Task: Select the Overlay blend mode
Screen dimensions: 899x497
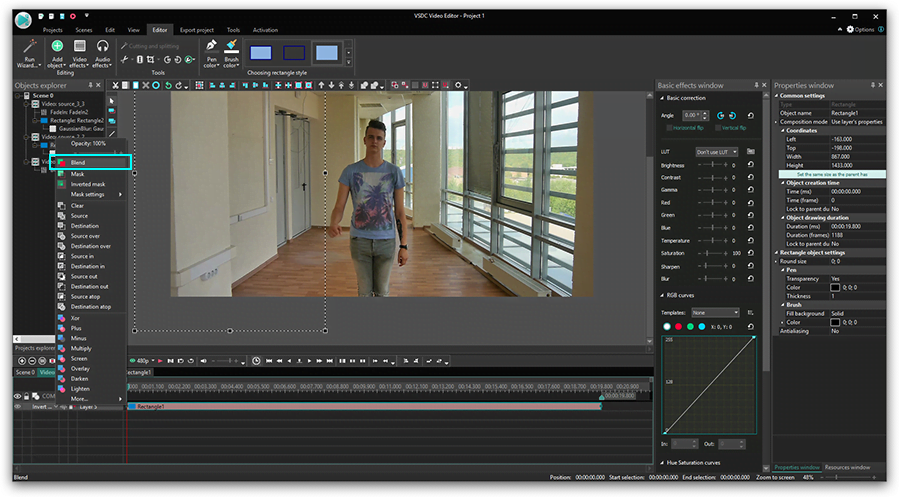Action: tap(80, 369)
